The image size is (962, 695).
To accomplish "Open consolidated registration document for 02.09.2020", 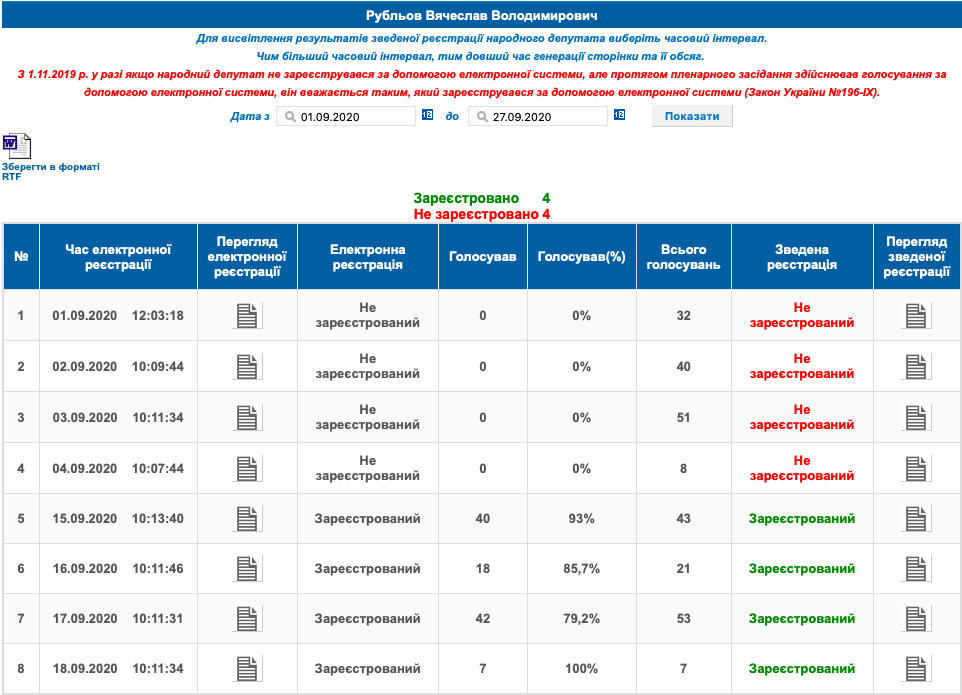I will tap(916, 366).
